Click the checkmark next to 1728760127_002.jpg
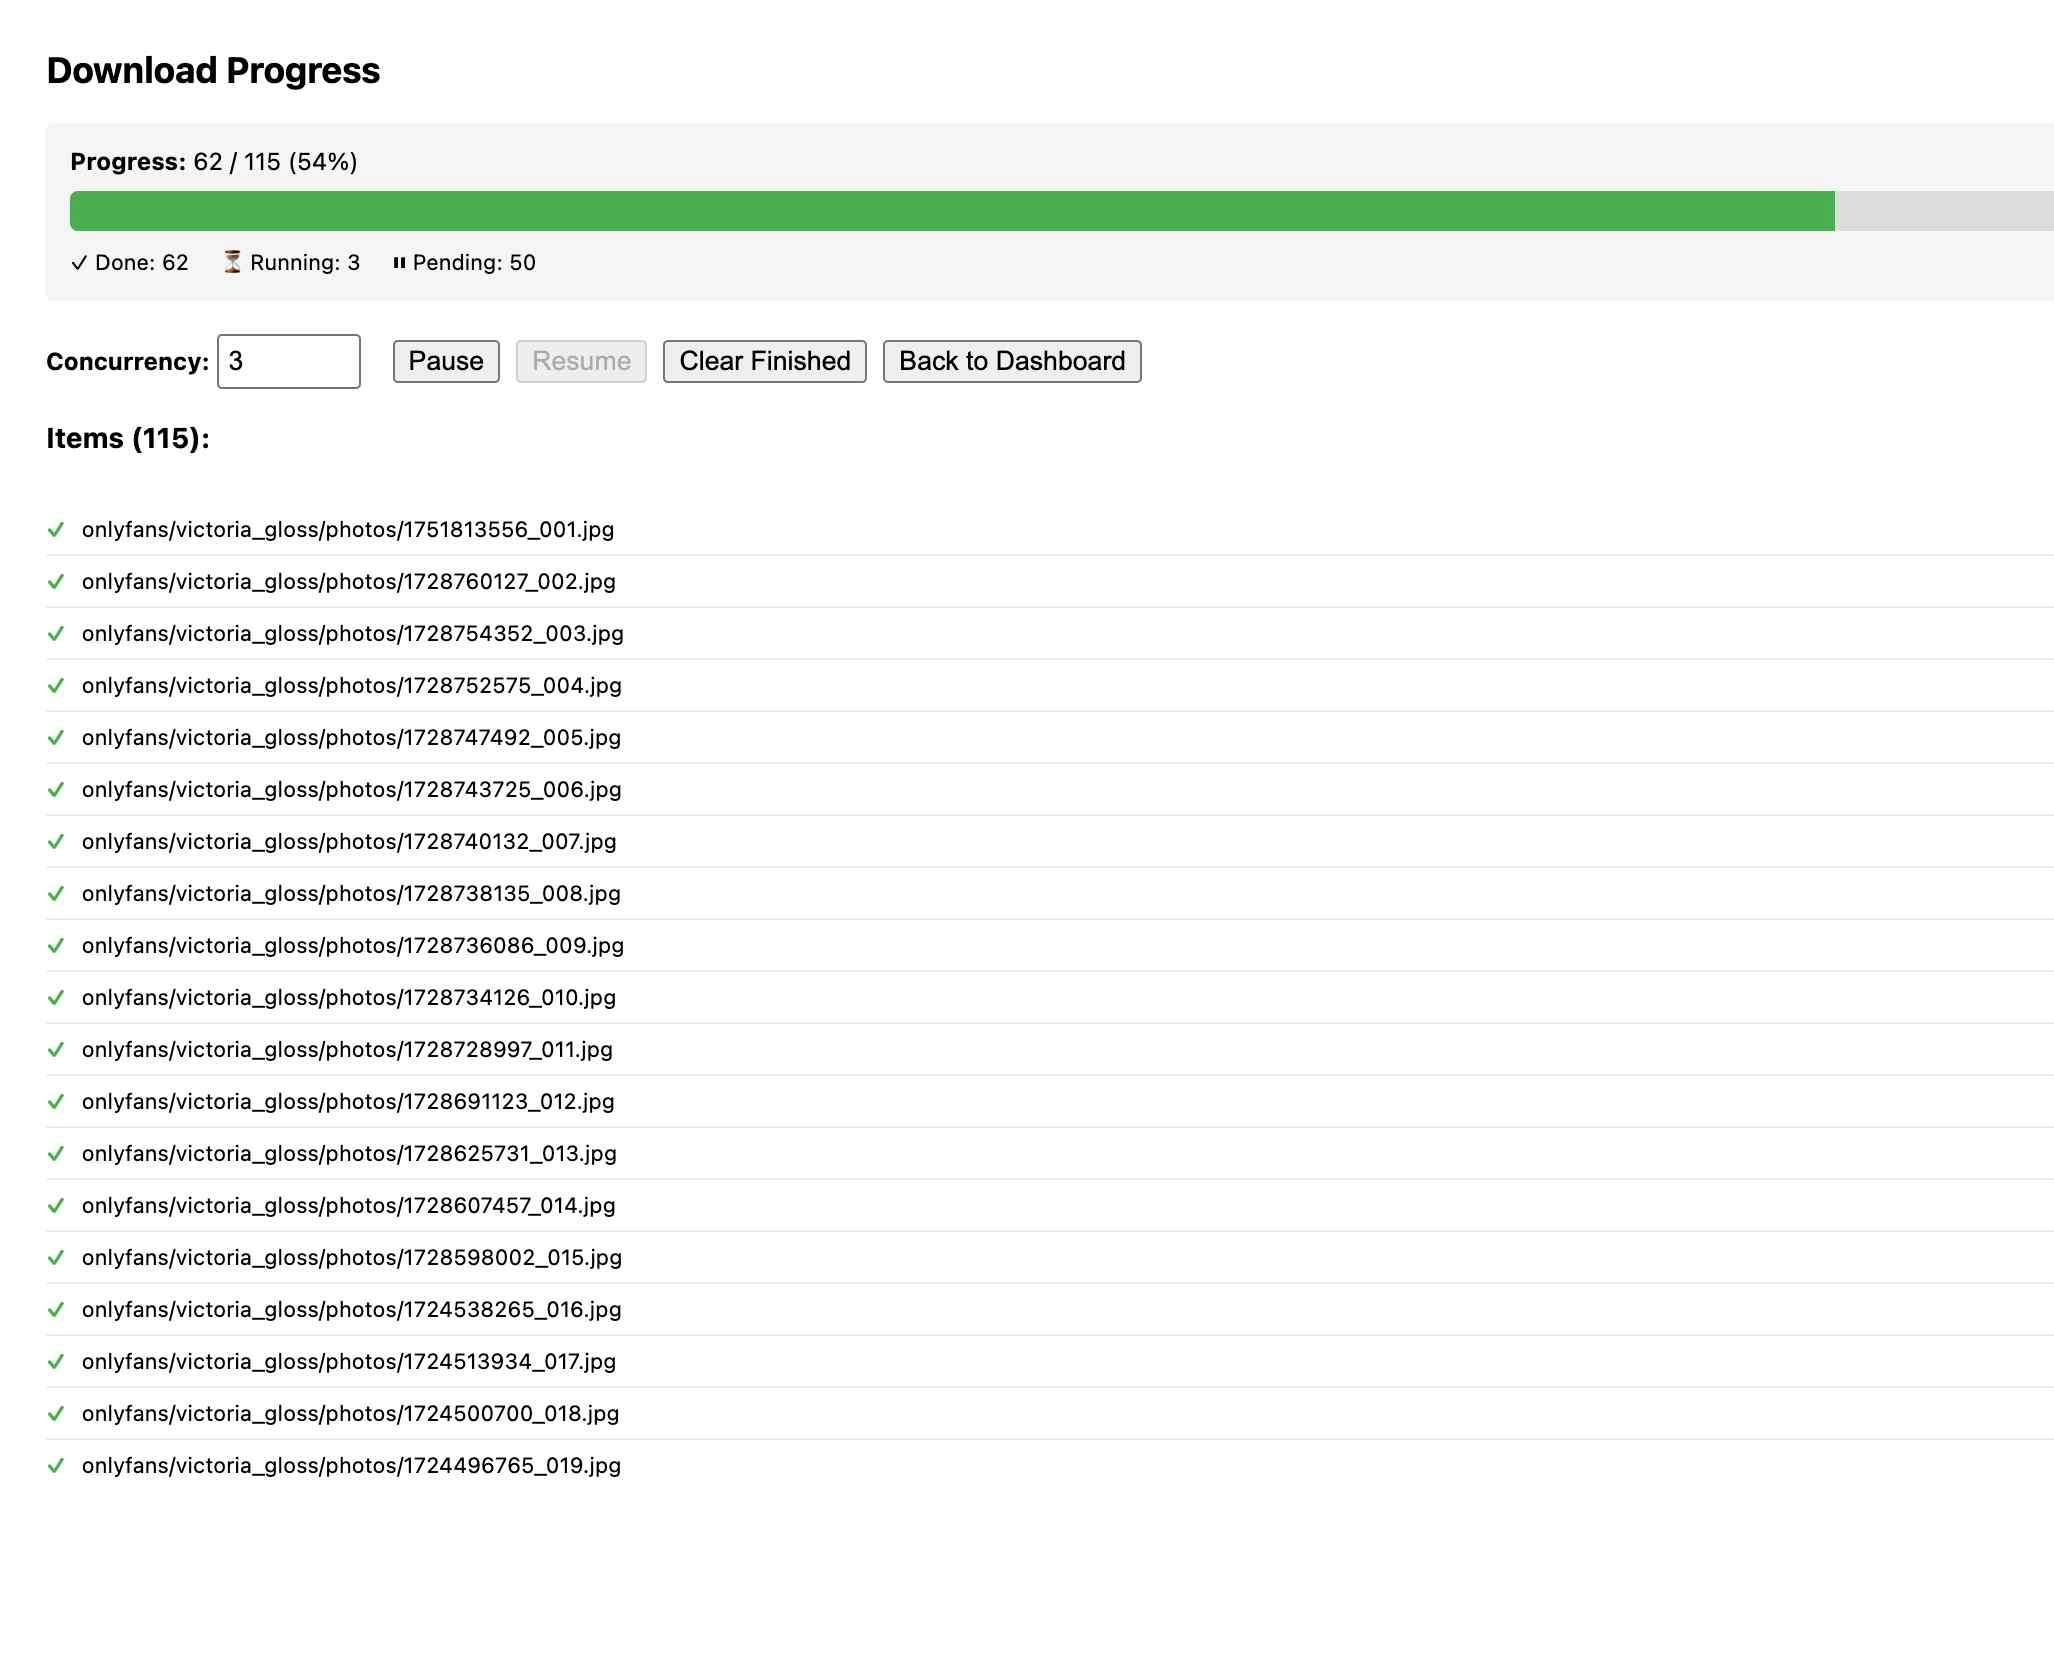The image size is (2054, 1674). point(57,582)
